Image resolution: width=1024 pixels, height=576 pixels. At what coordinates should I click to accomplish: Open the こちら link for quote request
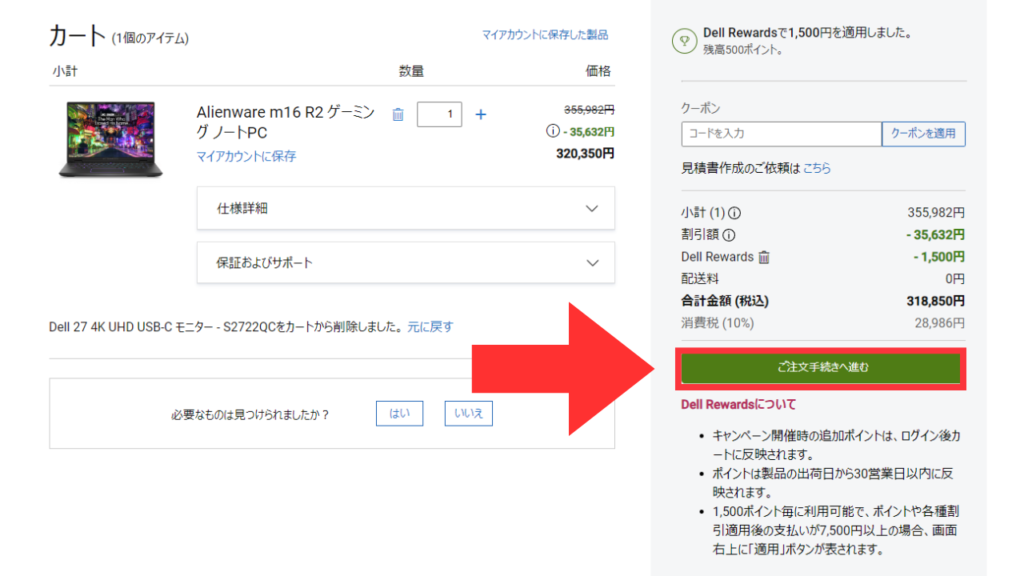click(817, 169)
